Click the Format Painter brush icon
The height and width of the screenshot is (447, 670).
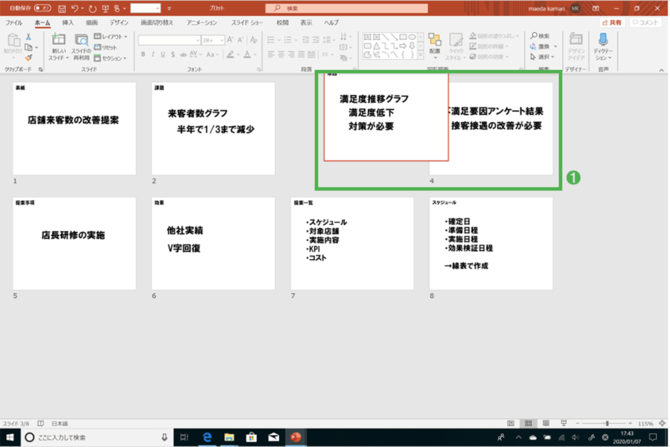[28, 57]
